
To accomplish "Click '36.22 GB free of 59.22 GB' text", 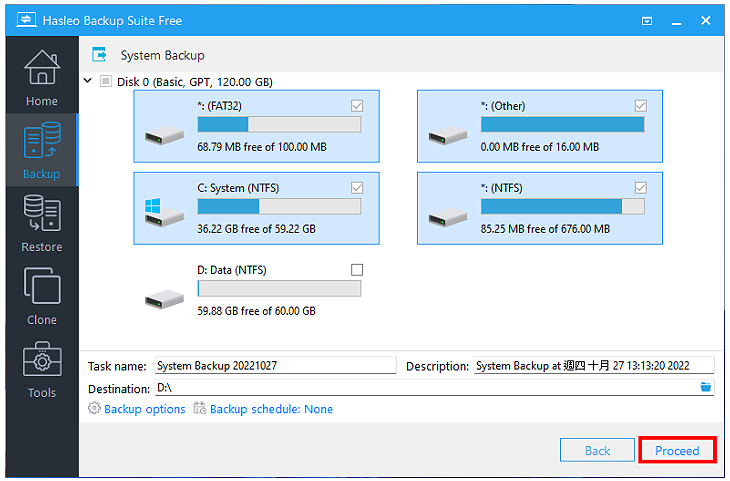I will click(x=256, y=229).
